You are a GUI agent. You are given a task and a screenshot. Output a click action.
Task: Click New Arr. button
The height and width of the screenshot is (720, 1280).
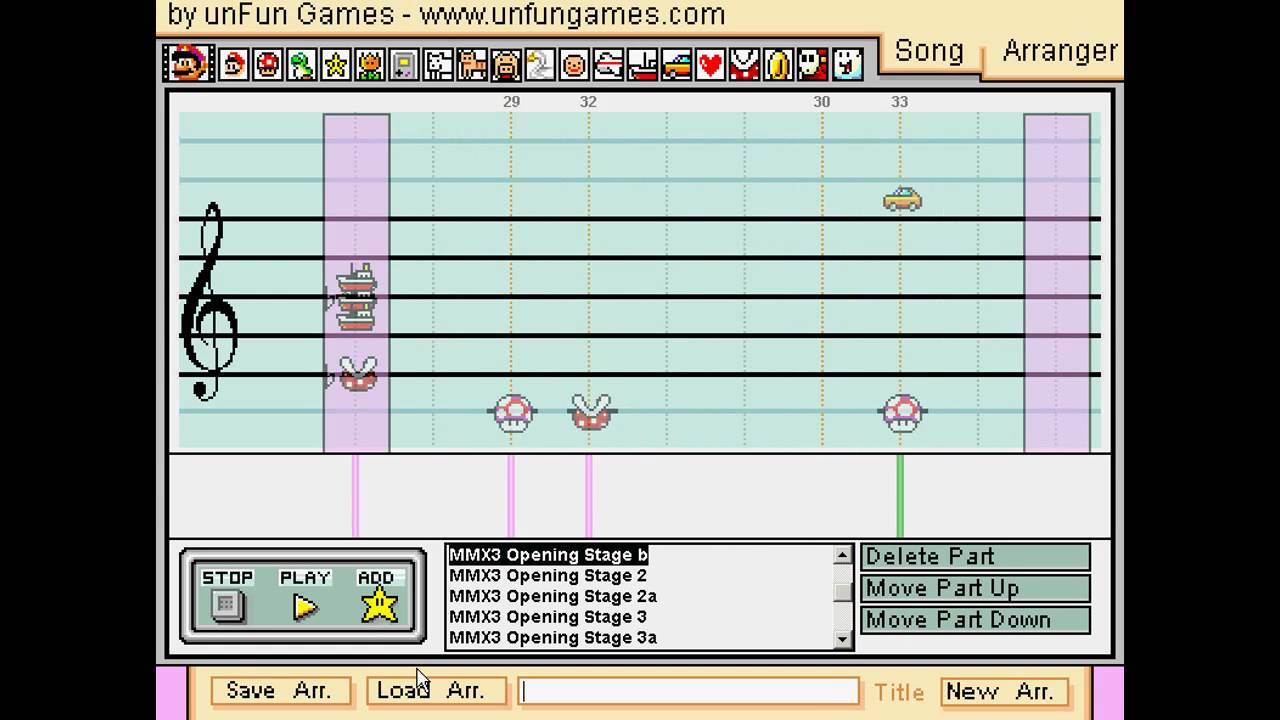[x=1004, y=691]
